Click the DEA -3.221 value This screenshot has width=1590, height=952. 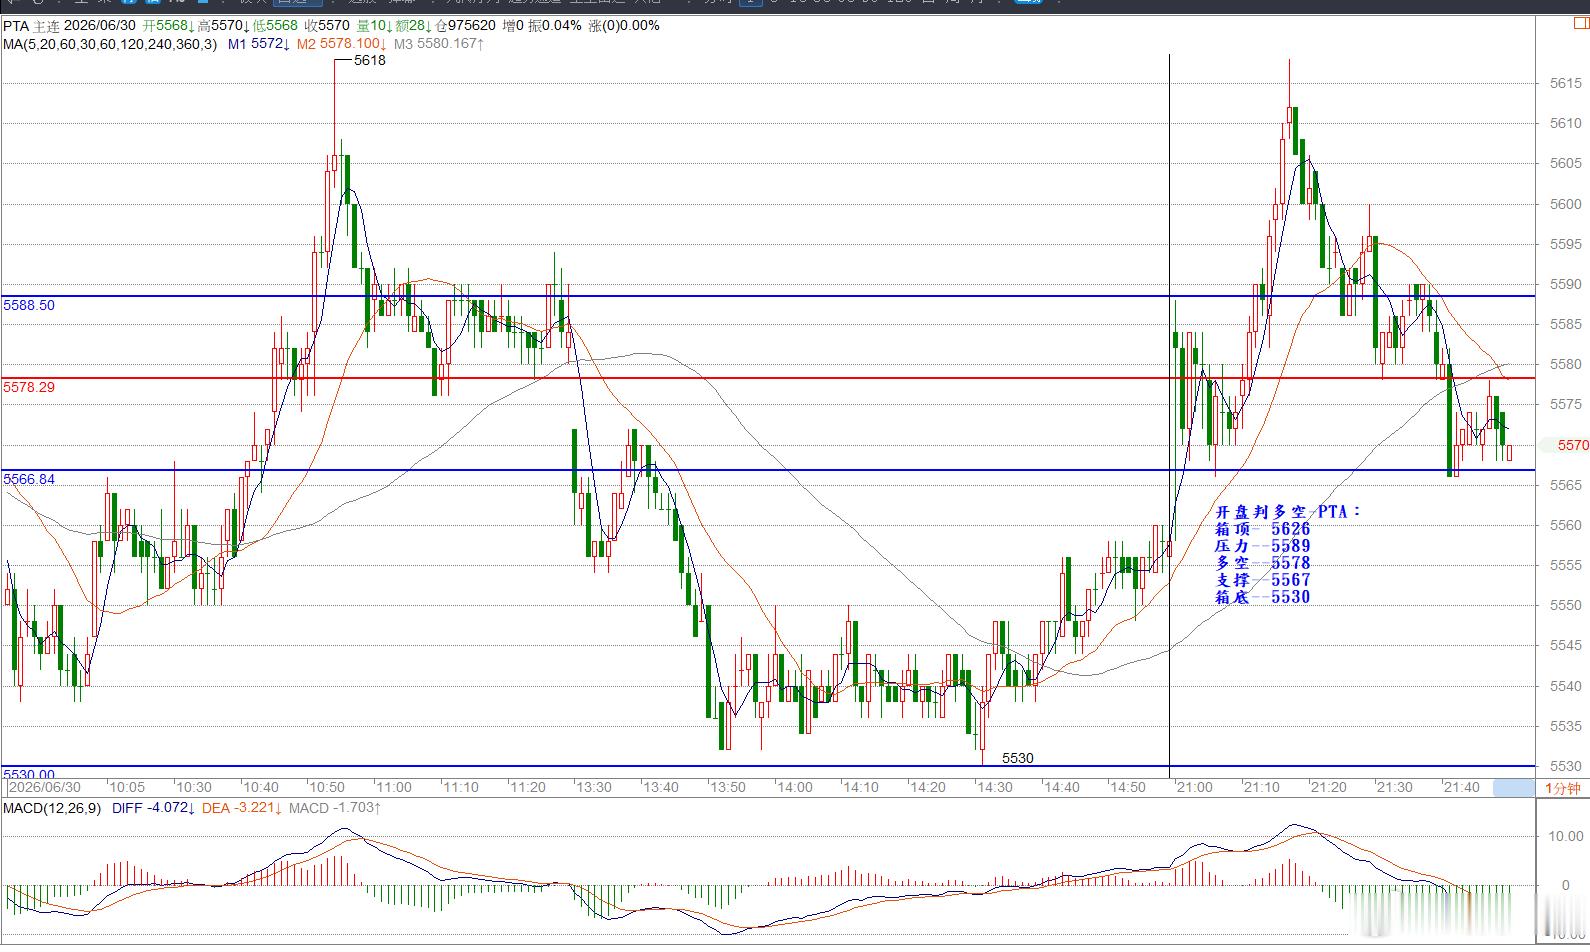click(x=242, y=808)
